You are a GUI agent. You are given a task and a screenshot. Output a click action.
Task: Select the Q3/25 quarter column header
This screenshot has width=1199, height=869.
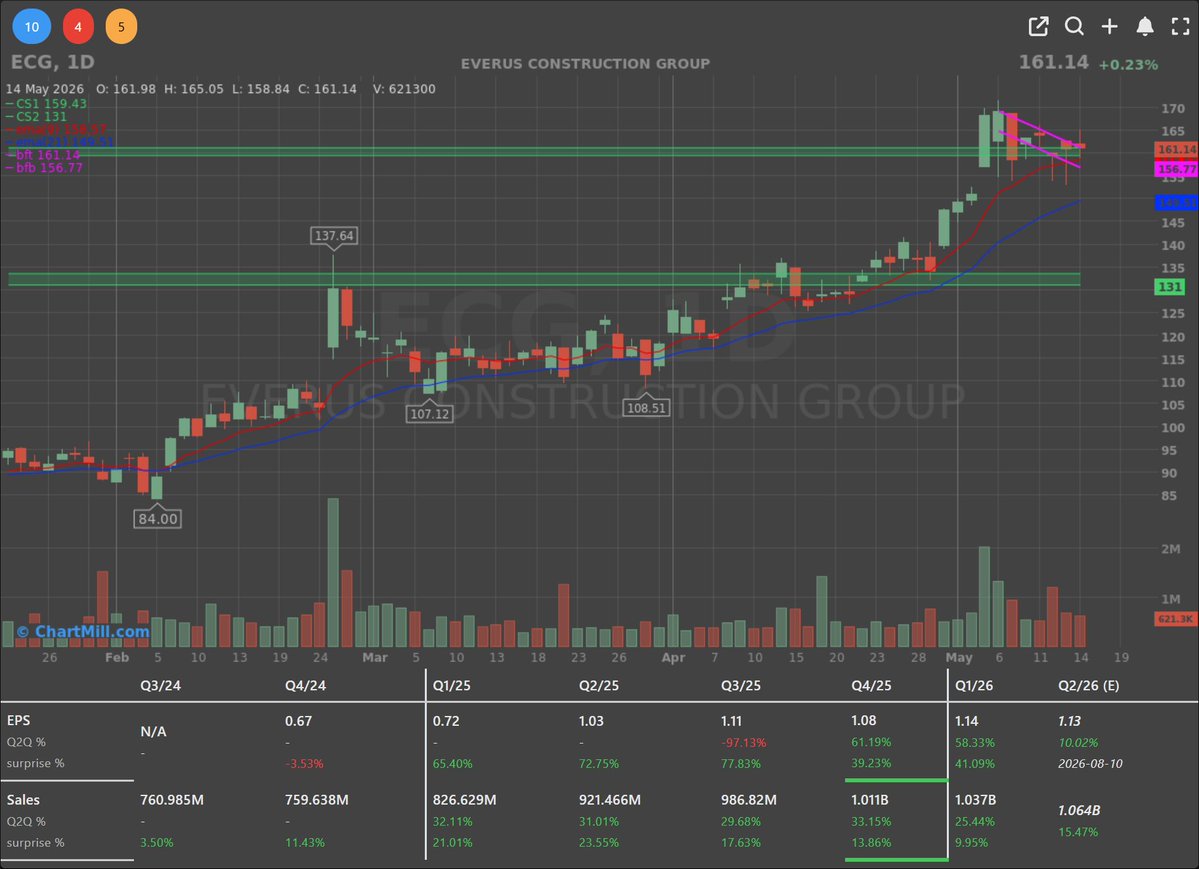point(741,685)
